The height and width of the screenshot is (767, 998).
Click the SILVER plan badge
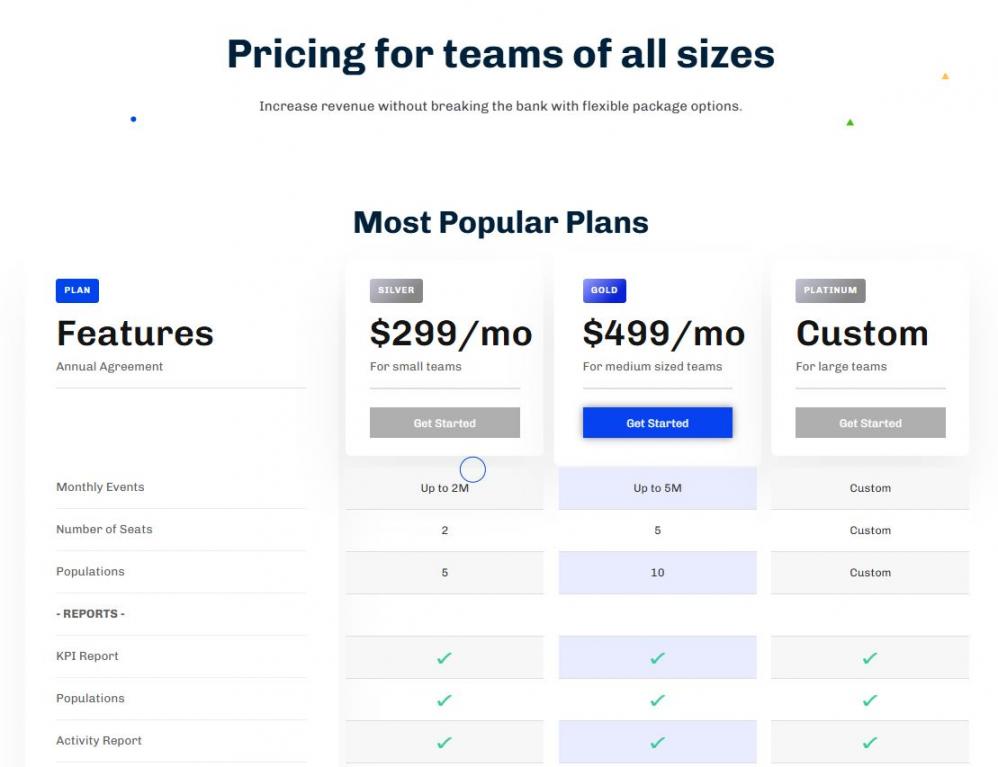396,290
